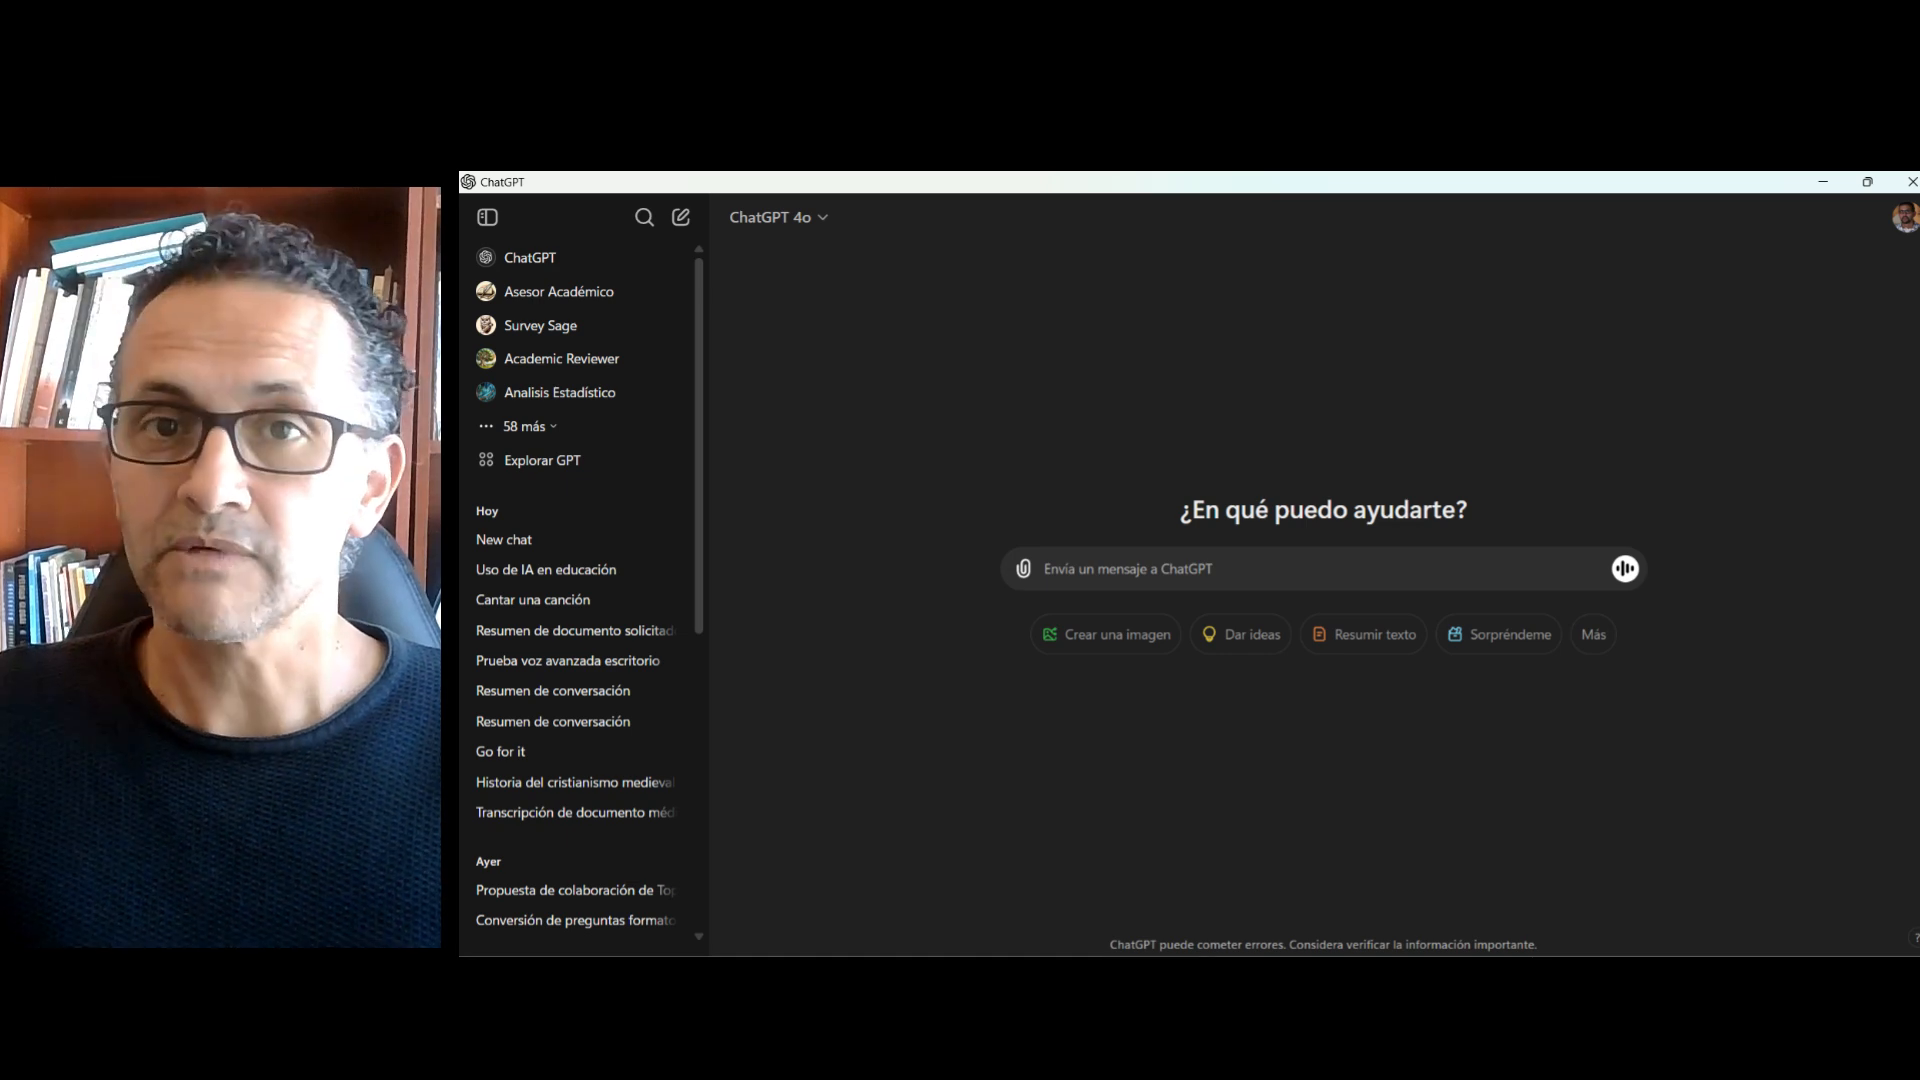Click the Dar ideas suggestion

(x=1241, y=634)
